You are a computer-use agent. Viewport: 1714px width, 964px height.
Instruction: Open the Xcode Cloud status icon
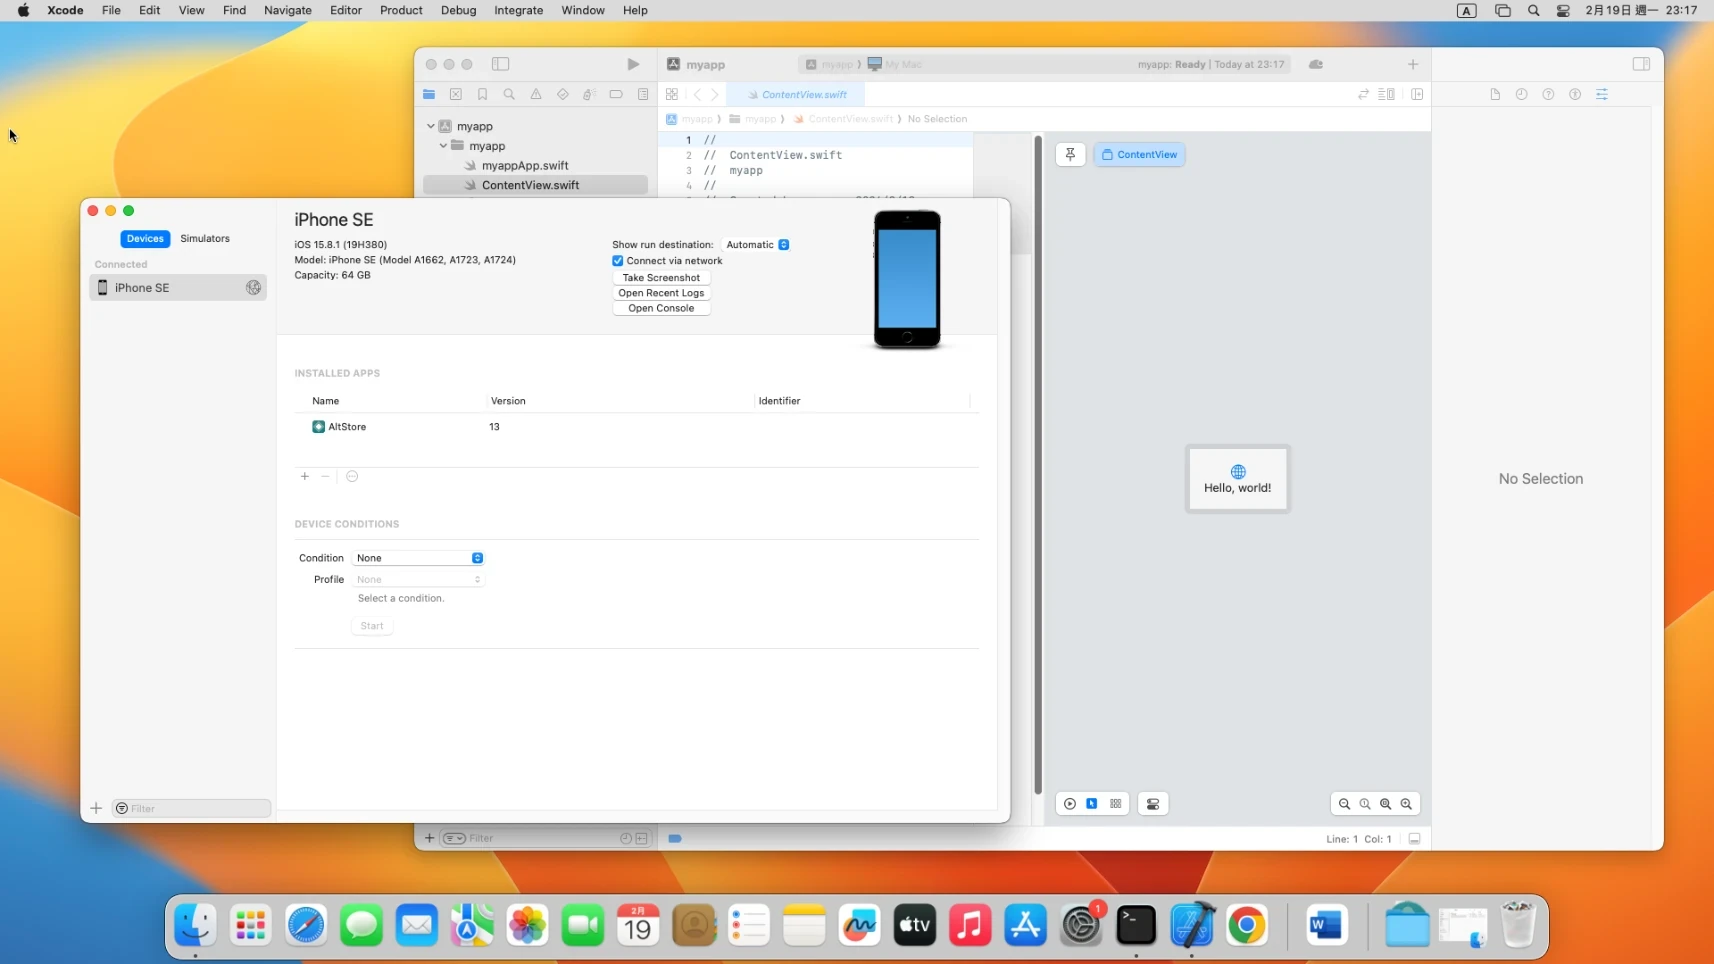(x=1316, y=64)
